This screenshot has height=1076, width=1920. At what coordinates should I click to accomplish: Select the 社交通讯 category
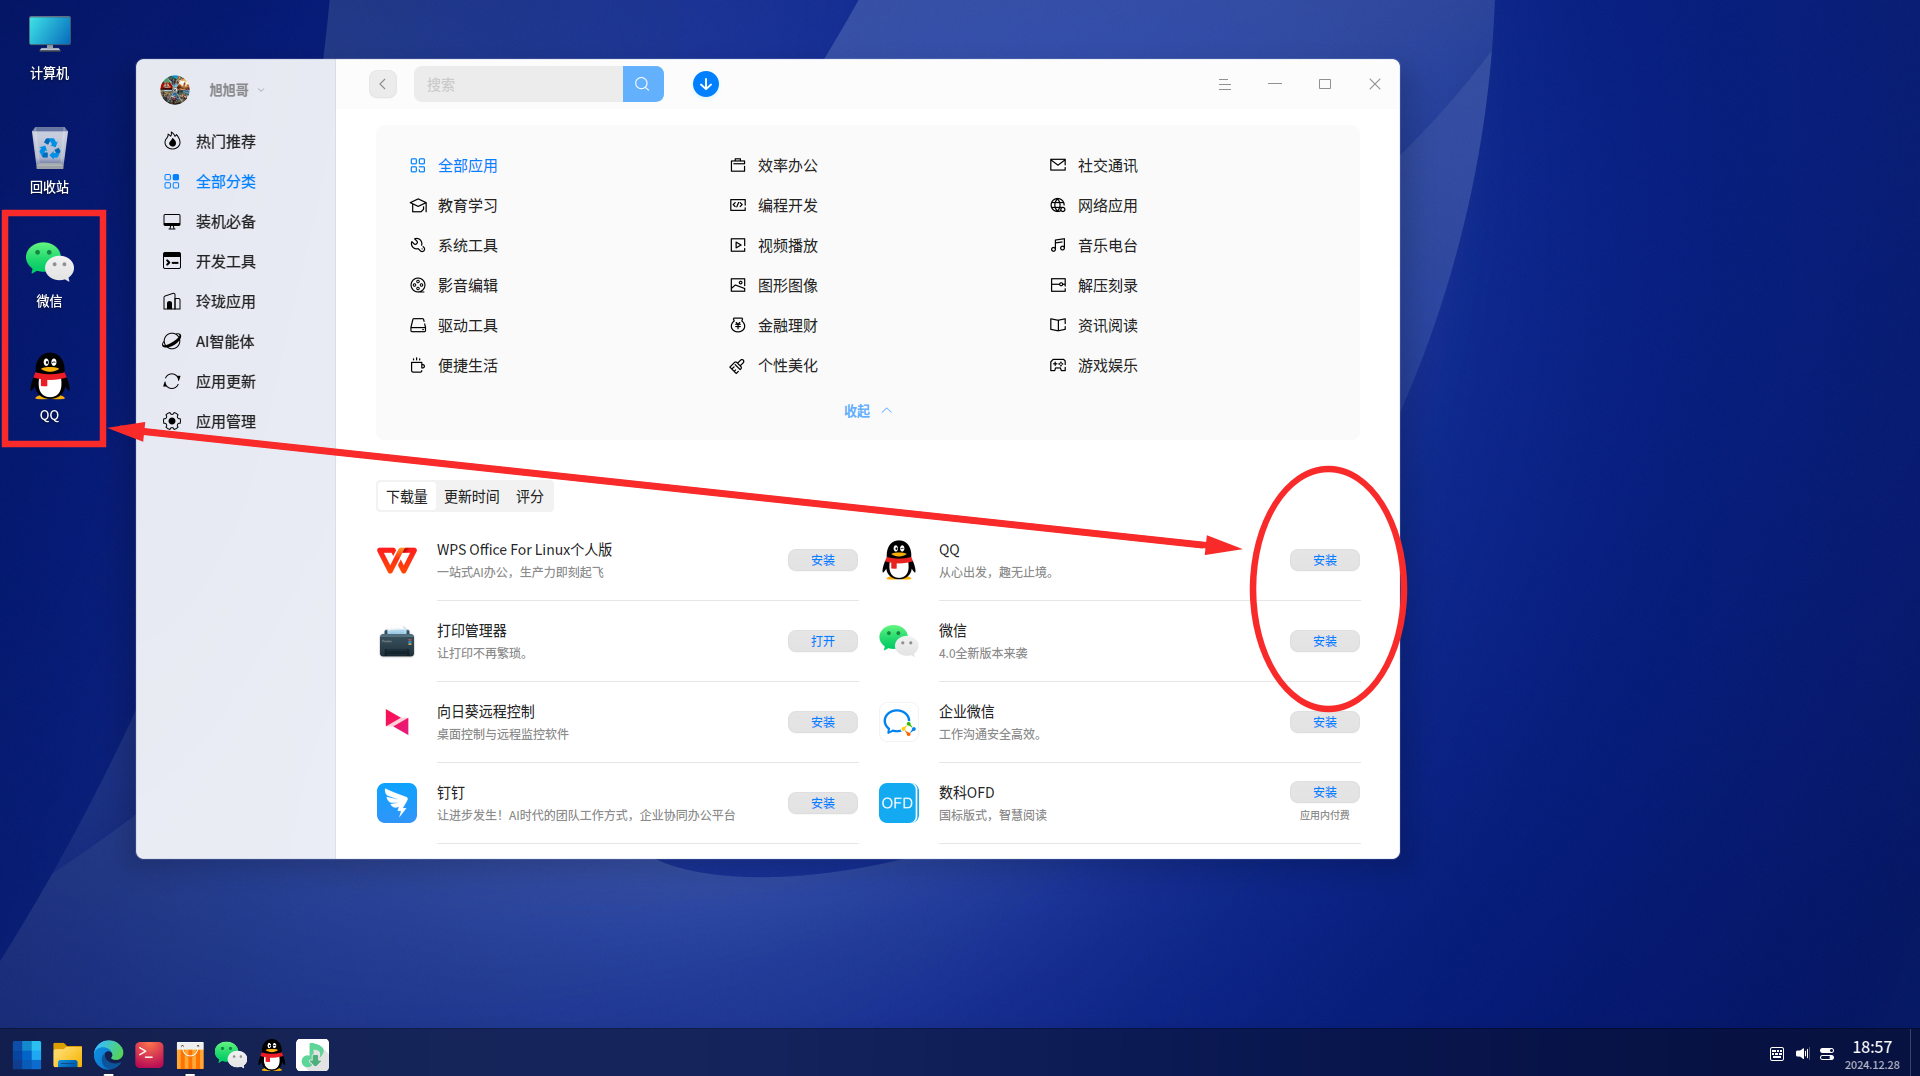(x=1094, y=165)
